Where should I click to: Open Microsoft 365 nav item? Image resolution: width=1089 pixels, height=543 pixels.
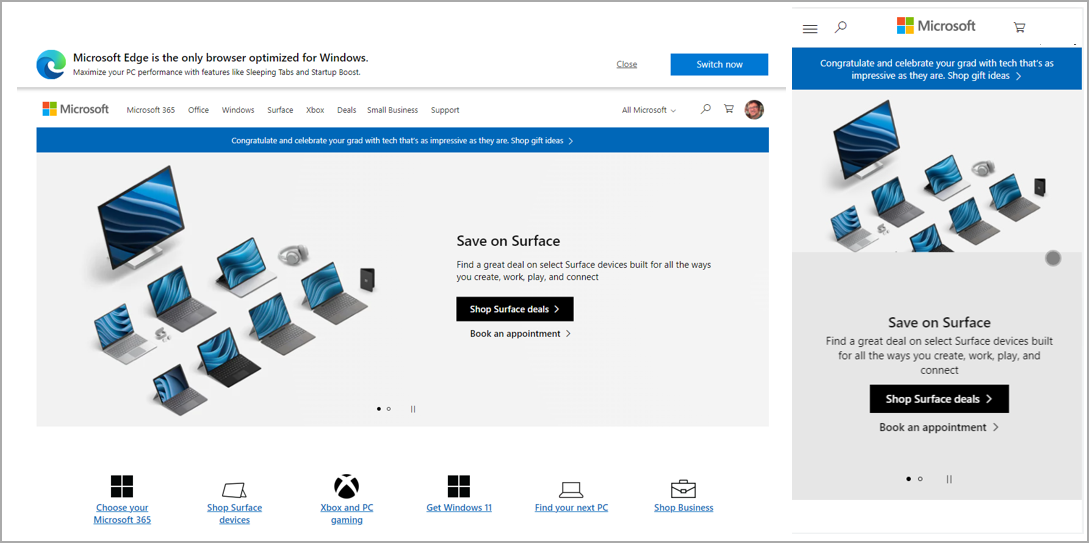[x=151, y=110]
